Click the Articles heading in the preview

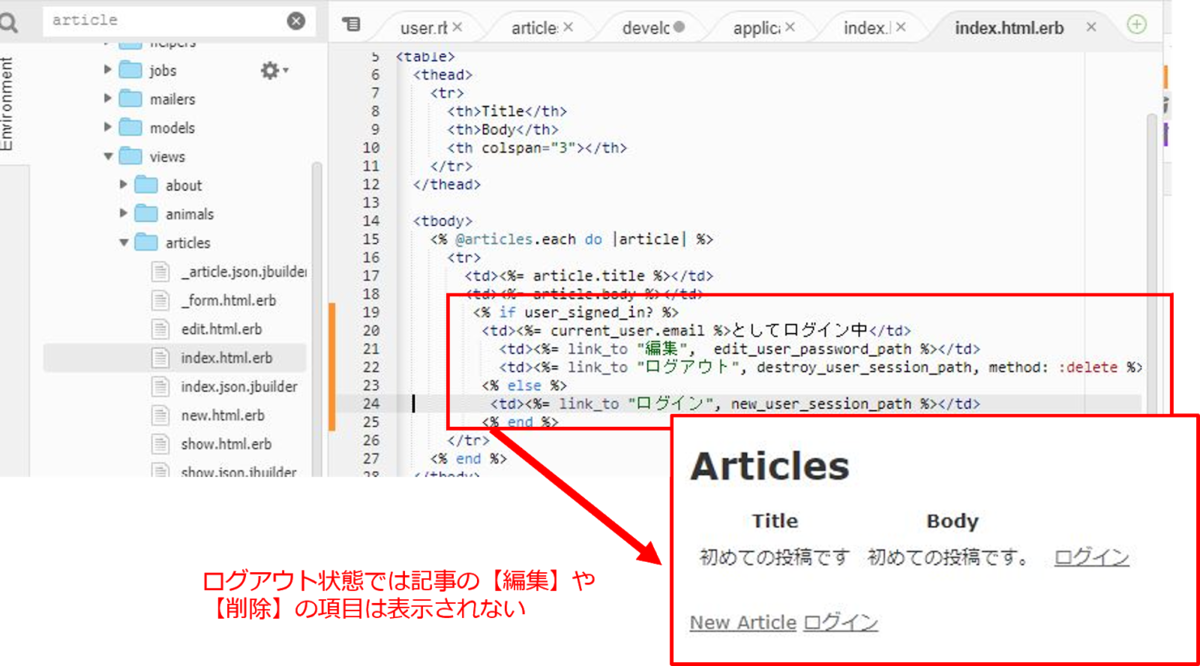click(769, 466)
